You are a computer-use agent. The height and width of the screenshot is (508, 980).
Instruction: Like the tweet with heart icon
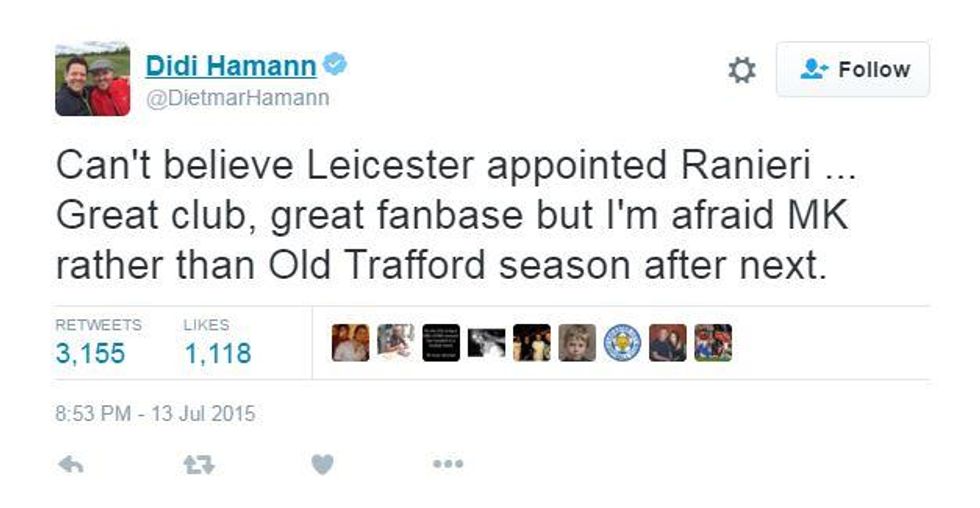pos(321,464)
